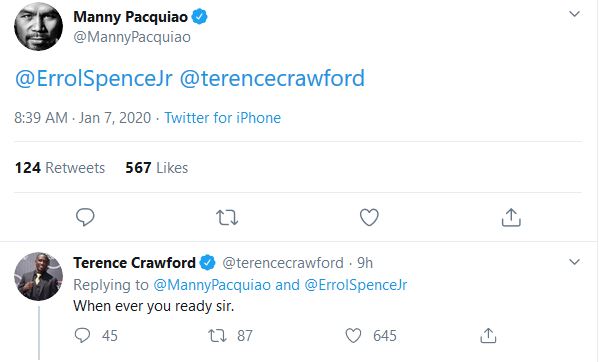
Task: Open dropdown chevron on Terence Crawford's reply
Action: click(x=574, y=262)
